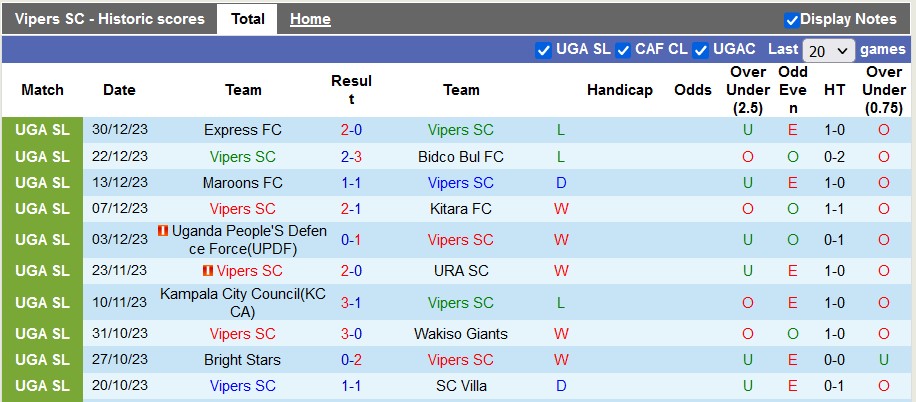Image resolution: width=916 pixels, height=402 pixels.
Task: Click the 2-3 result score
Action: tap(351, 157)
